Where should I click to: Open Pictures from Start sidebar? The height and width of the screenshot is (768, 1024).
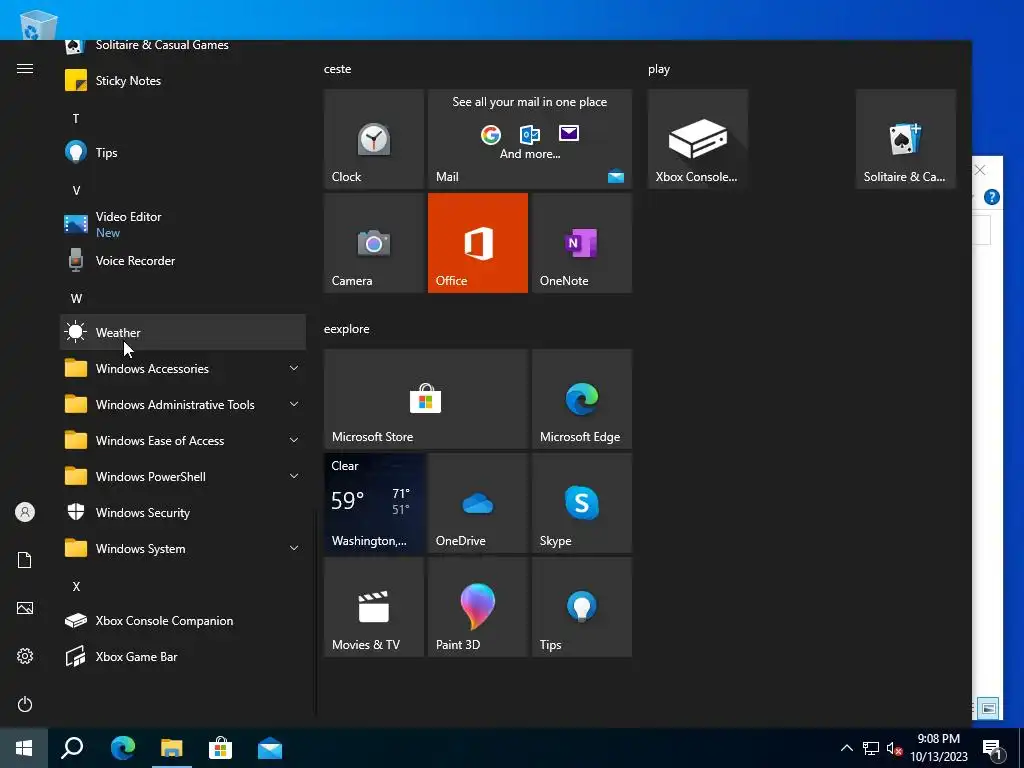tap(25, 608)
